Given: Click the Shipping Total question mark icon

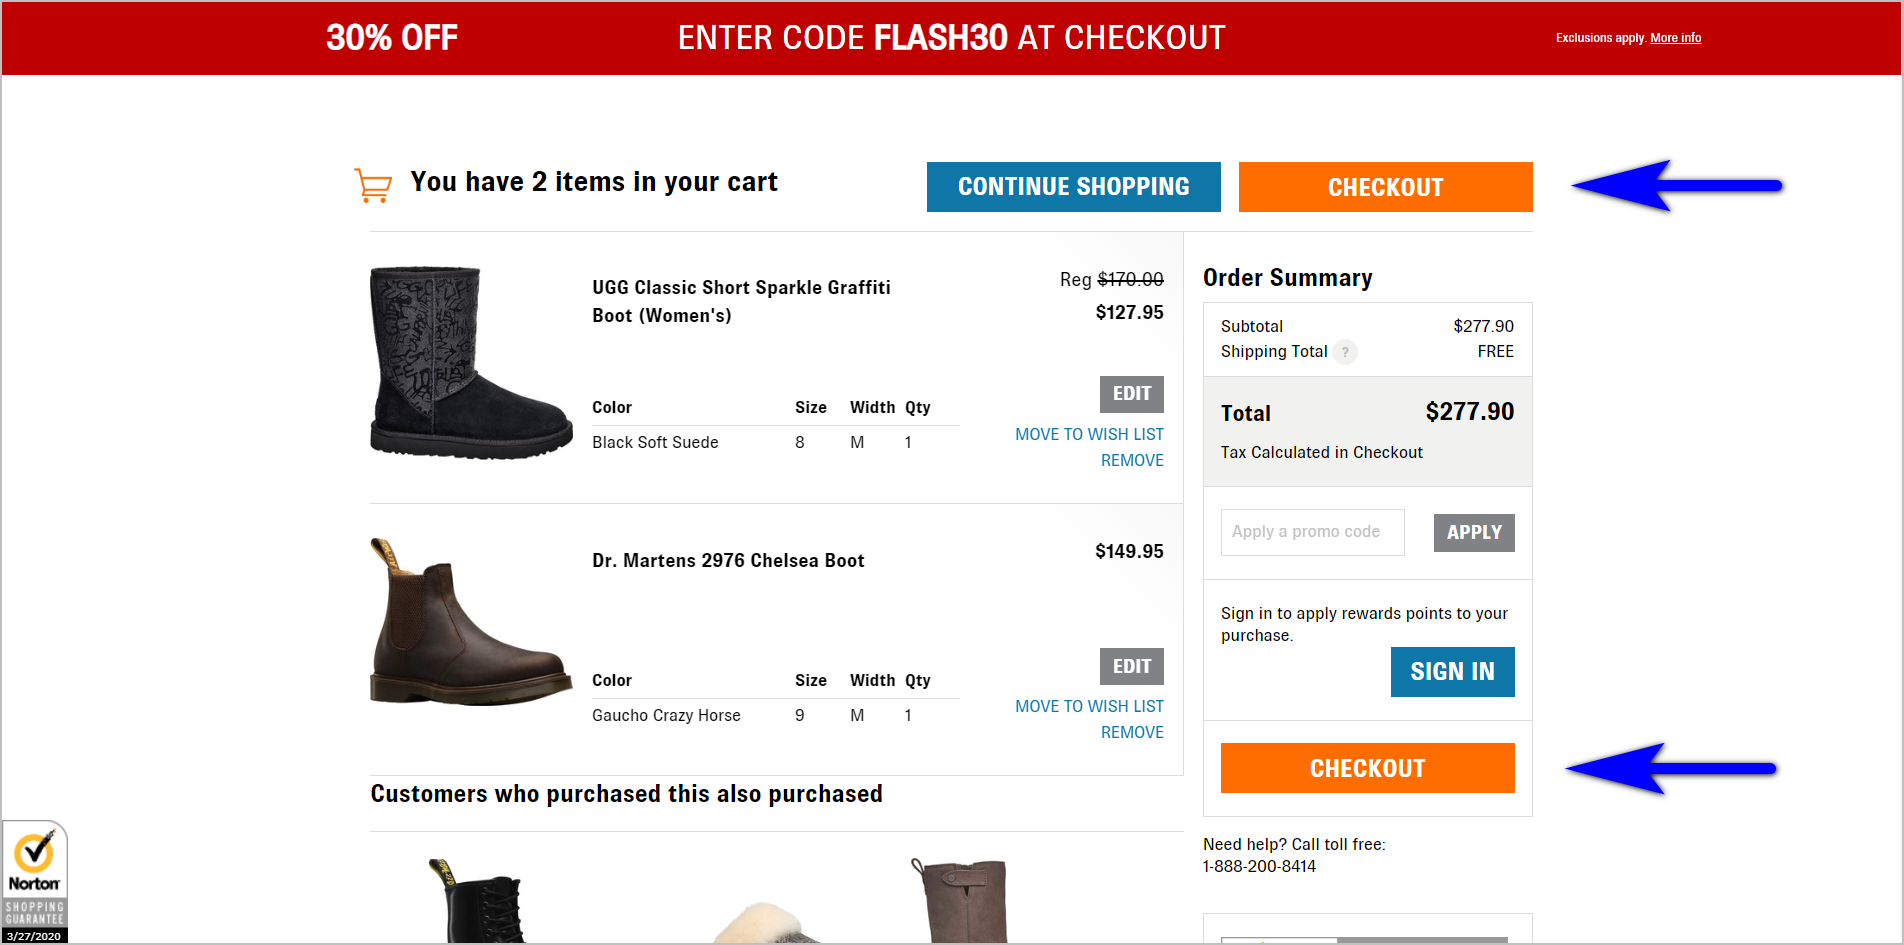Looking at the screenshot, I should click(1345, 352).
